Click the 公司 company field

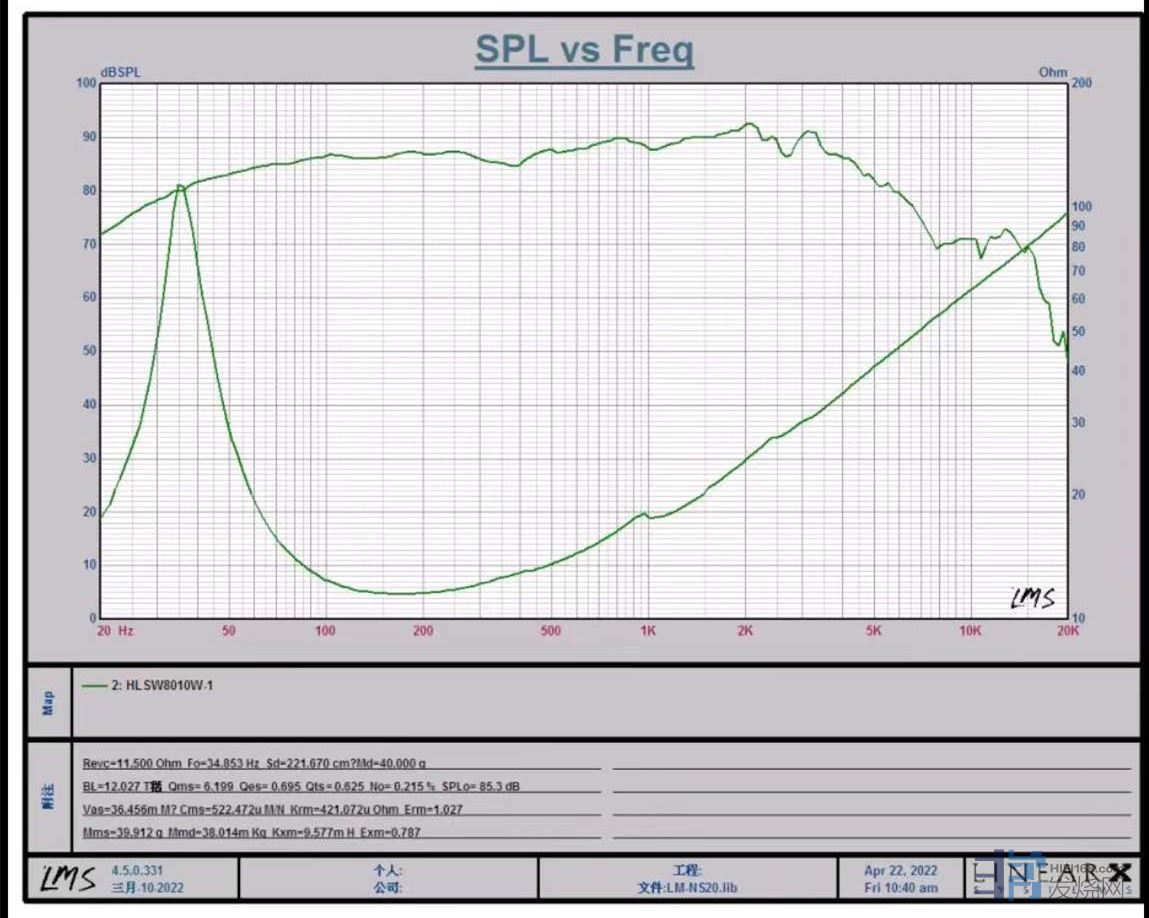(x=388, y=887)
